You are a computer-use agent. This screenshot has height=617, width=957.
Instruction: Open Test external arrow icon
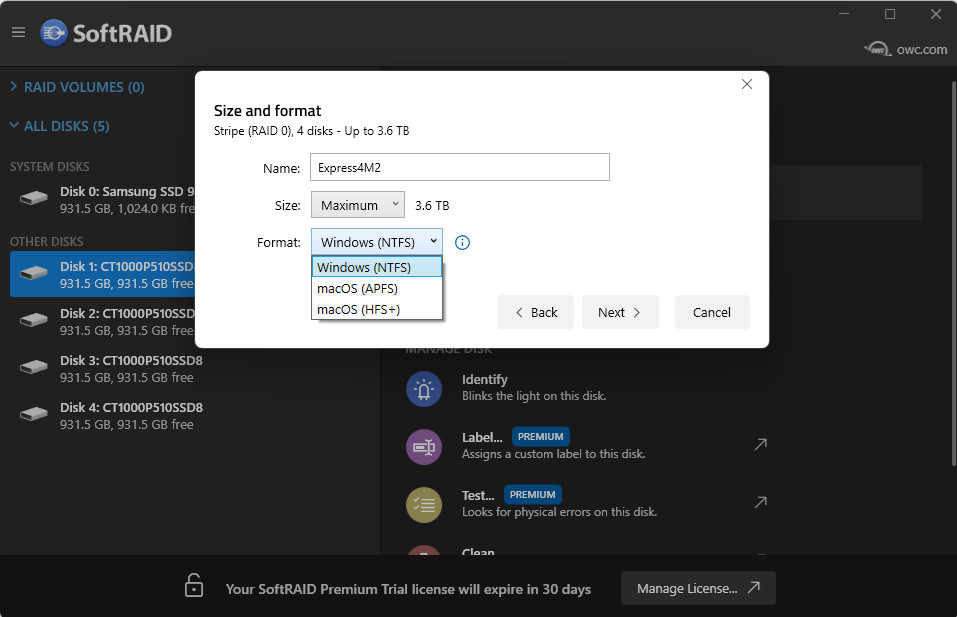[760, 502]
